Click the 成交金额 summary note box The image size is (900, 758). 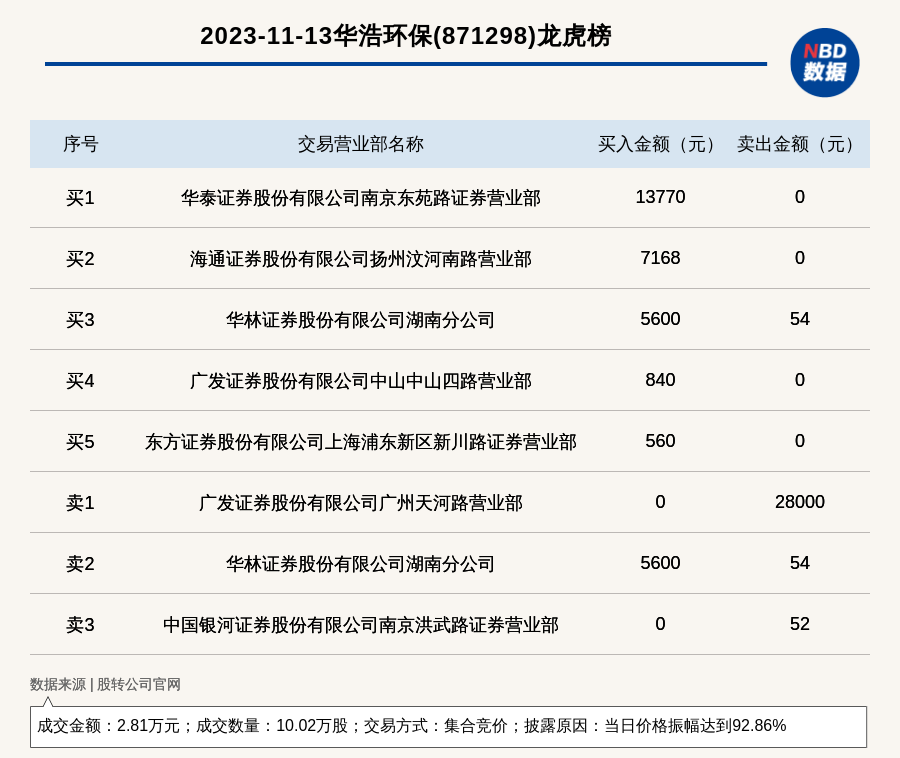(x=448, y=726)
